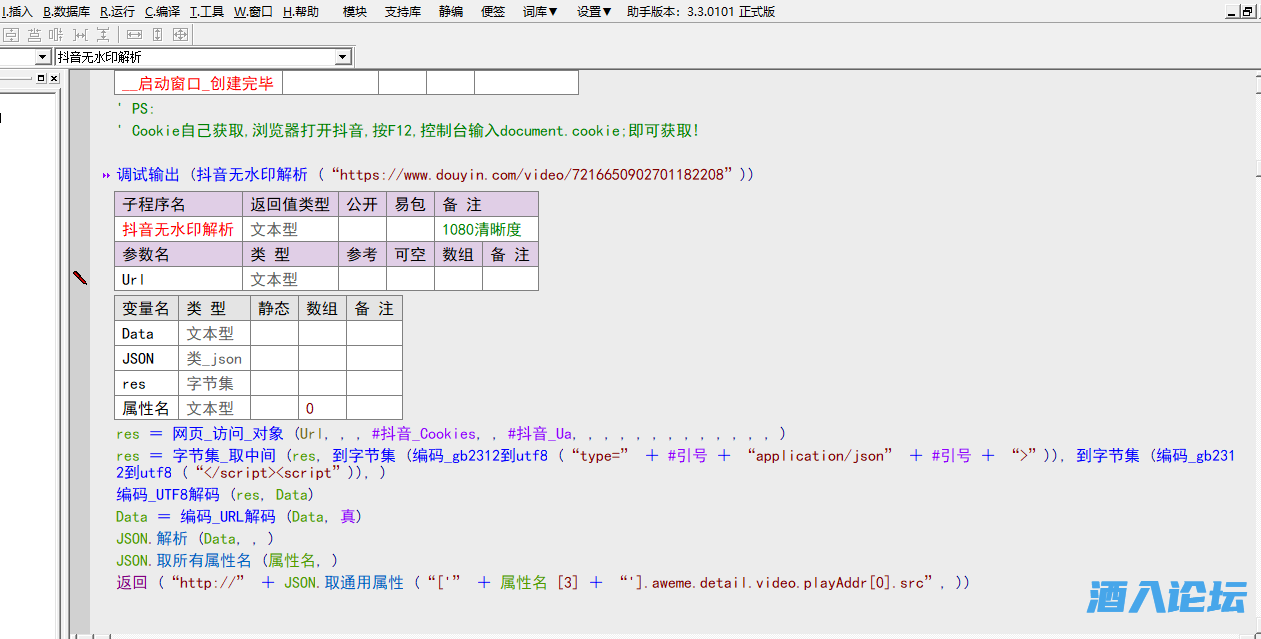The width and height of the screenshot is (1261, 639).
Task: Click the red pen marker in gutter
Action: [x=81, y=278]
